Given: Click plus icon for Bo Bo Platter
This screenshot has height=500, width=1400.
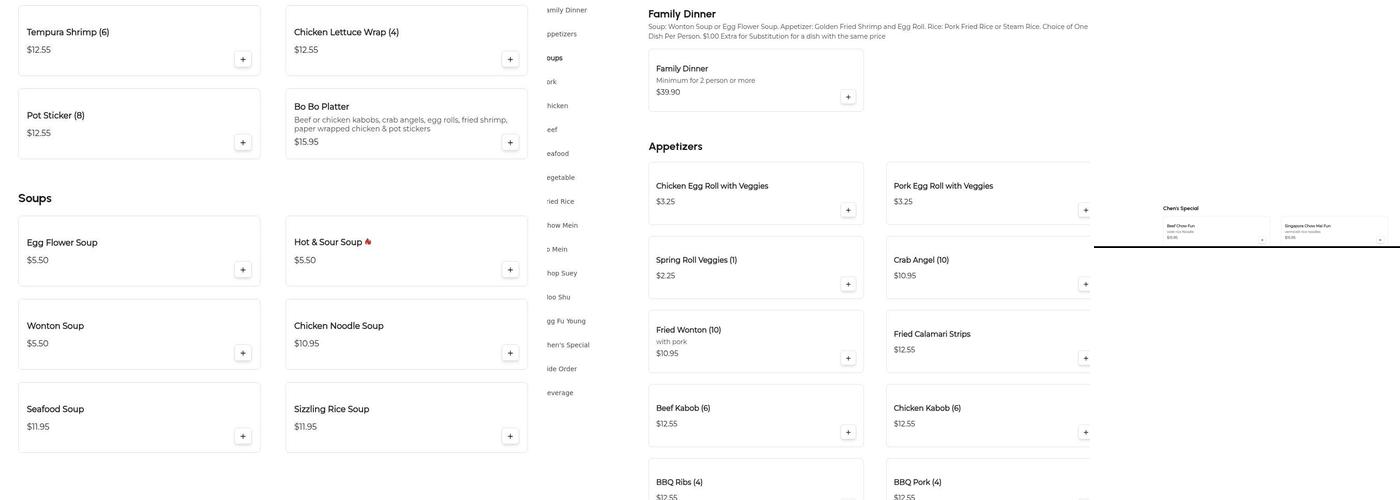Looking at the screenshot, I should [x=510, y=143].
